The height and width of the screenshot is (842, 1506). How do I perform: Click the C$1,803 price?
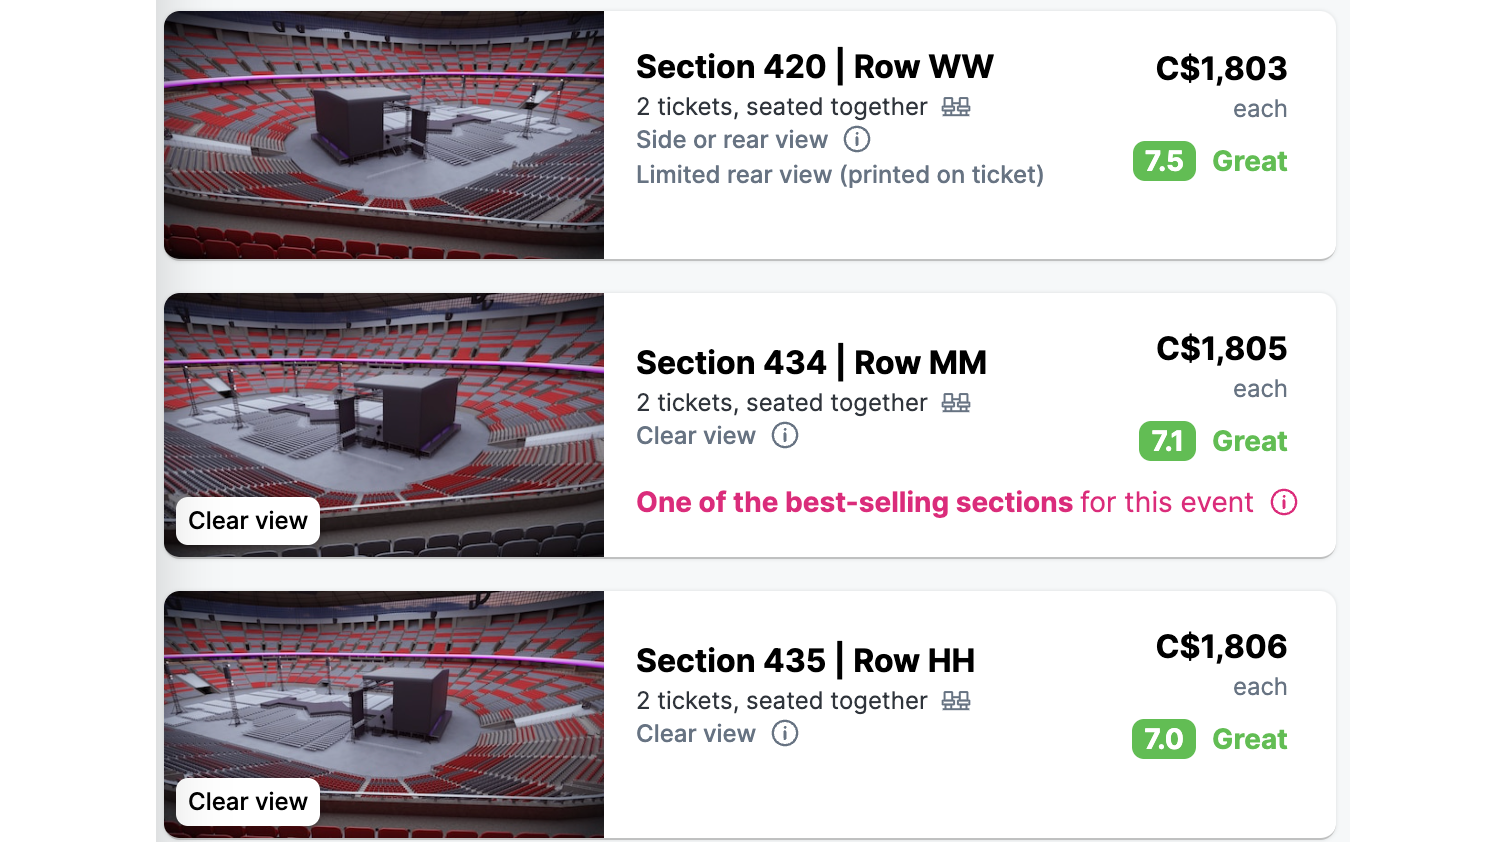click(x=1221, y=68)
